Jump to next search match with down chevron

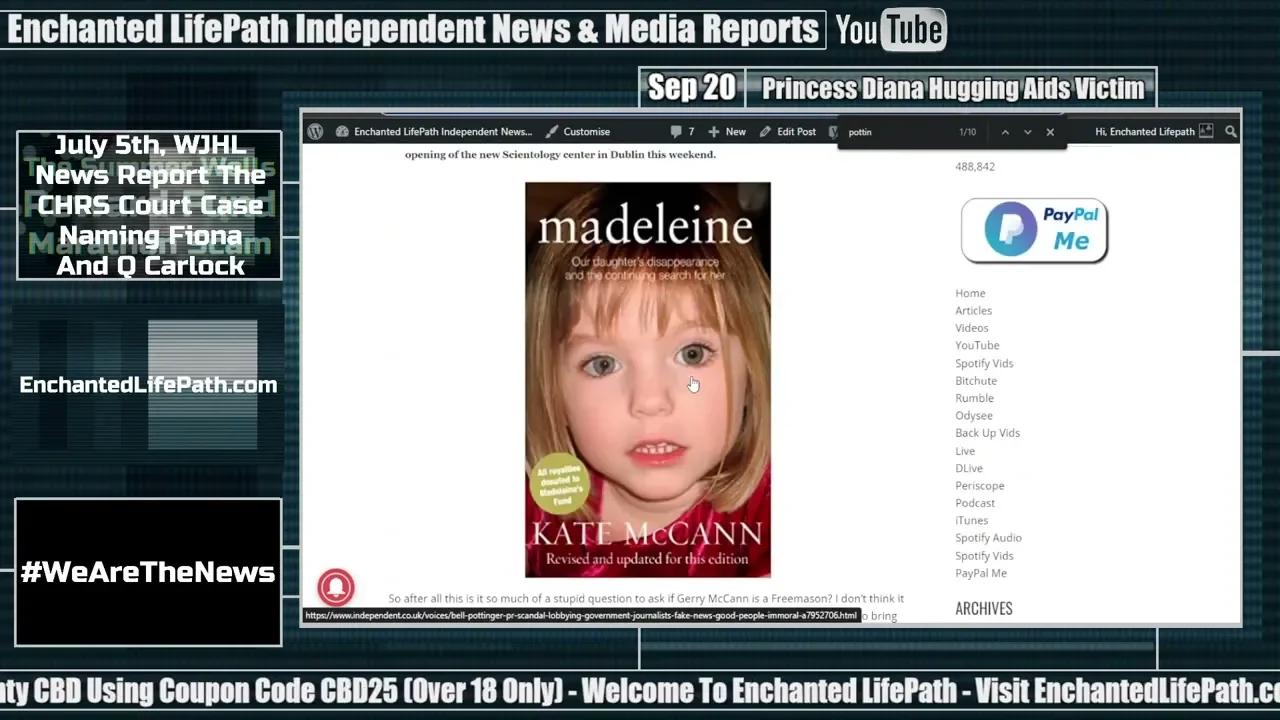pos(1027,131)
